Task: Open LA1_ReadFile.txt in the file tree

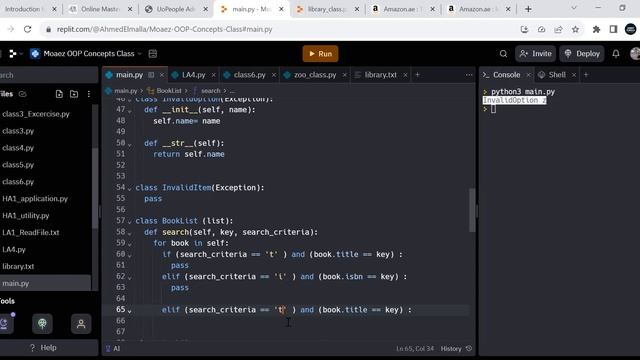Action: (31, 233)
